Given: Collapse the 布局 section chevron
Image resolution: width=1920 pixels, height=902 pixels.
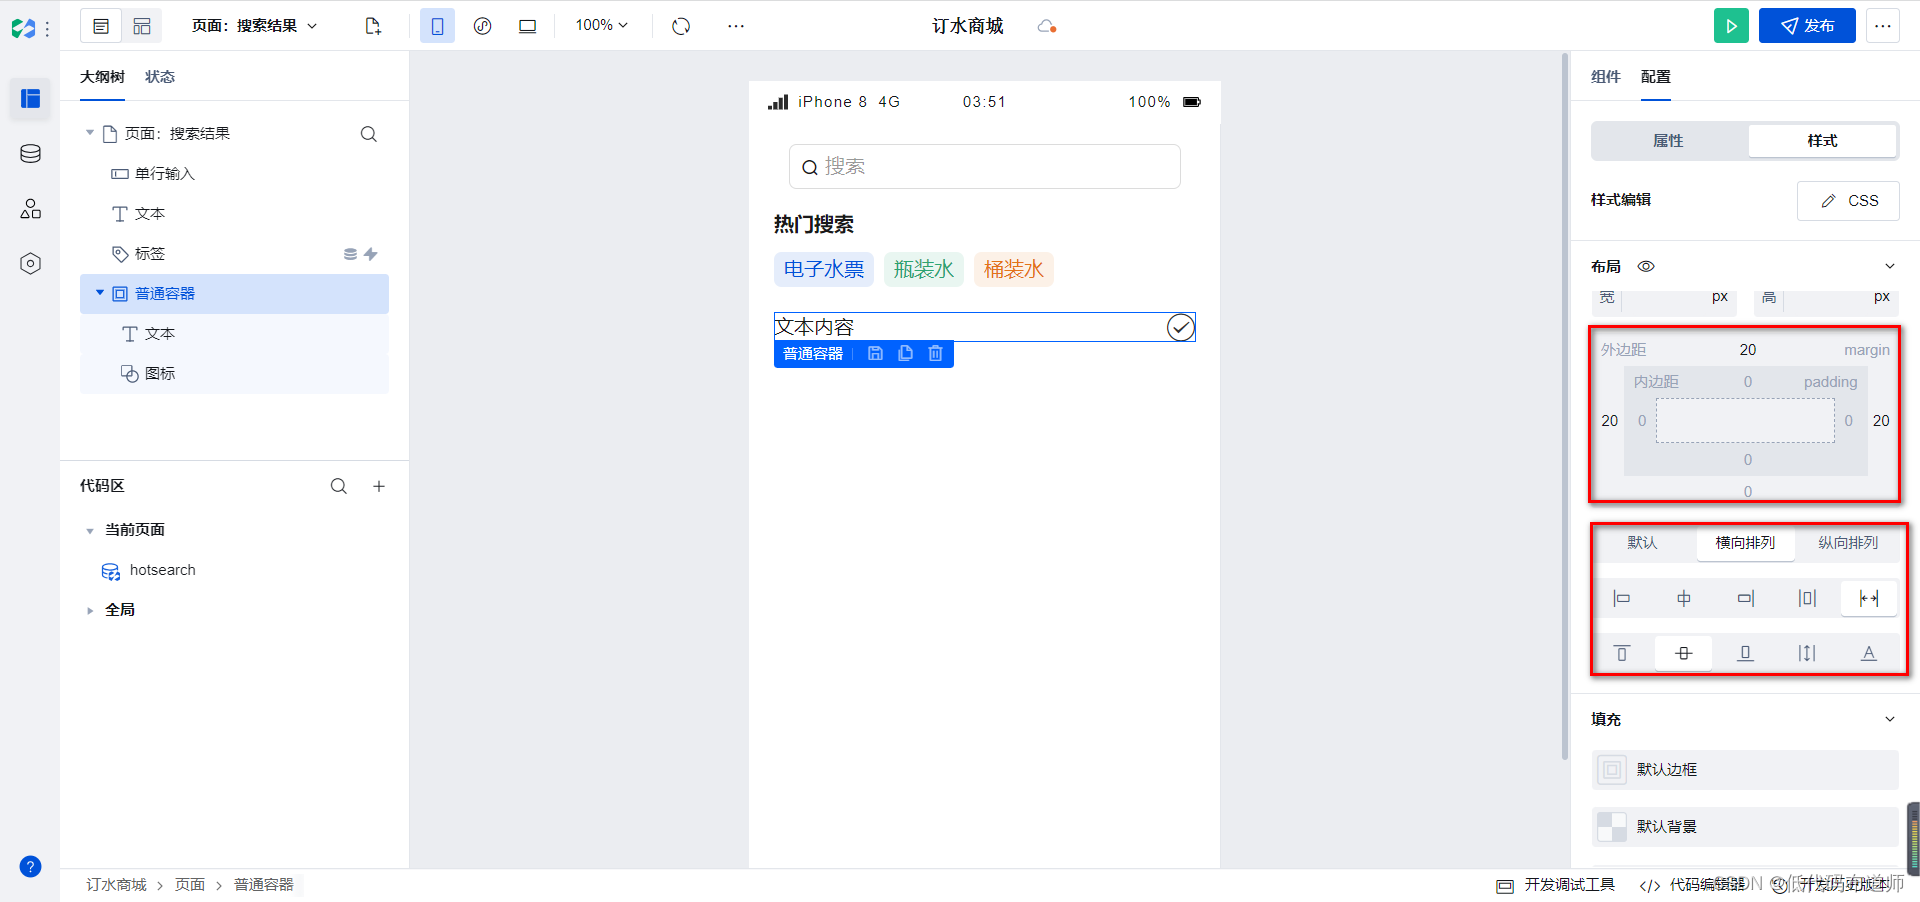Looking at the screenshot, I should pyautogui.click(x=1890, y=266).
